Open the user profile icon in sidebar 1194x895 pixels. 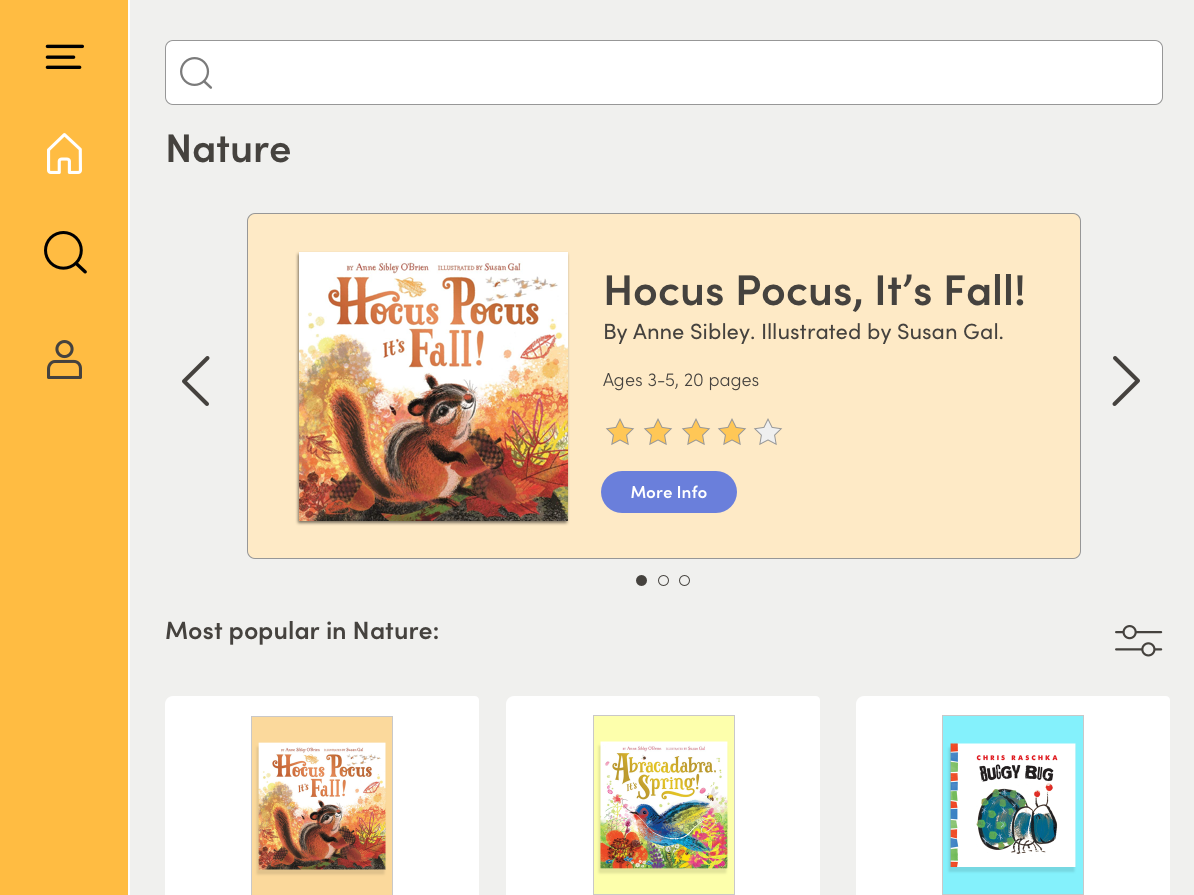(64, 360)
